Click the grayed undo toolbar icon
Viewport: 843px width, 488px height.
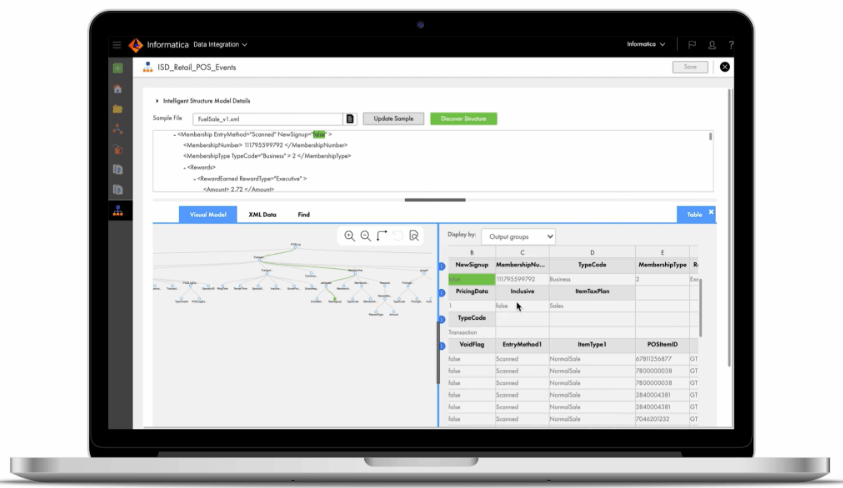tap(398, 236)
